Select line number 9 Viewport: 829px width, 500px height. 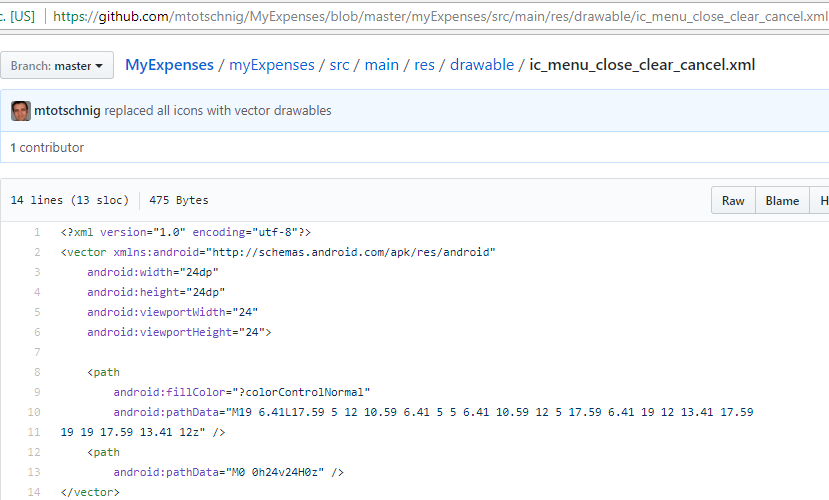37,392
